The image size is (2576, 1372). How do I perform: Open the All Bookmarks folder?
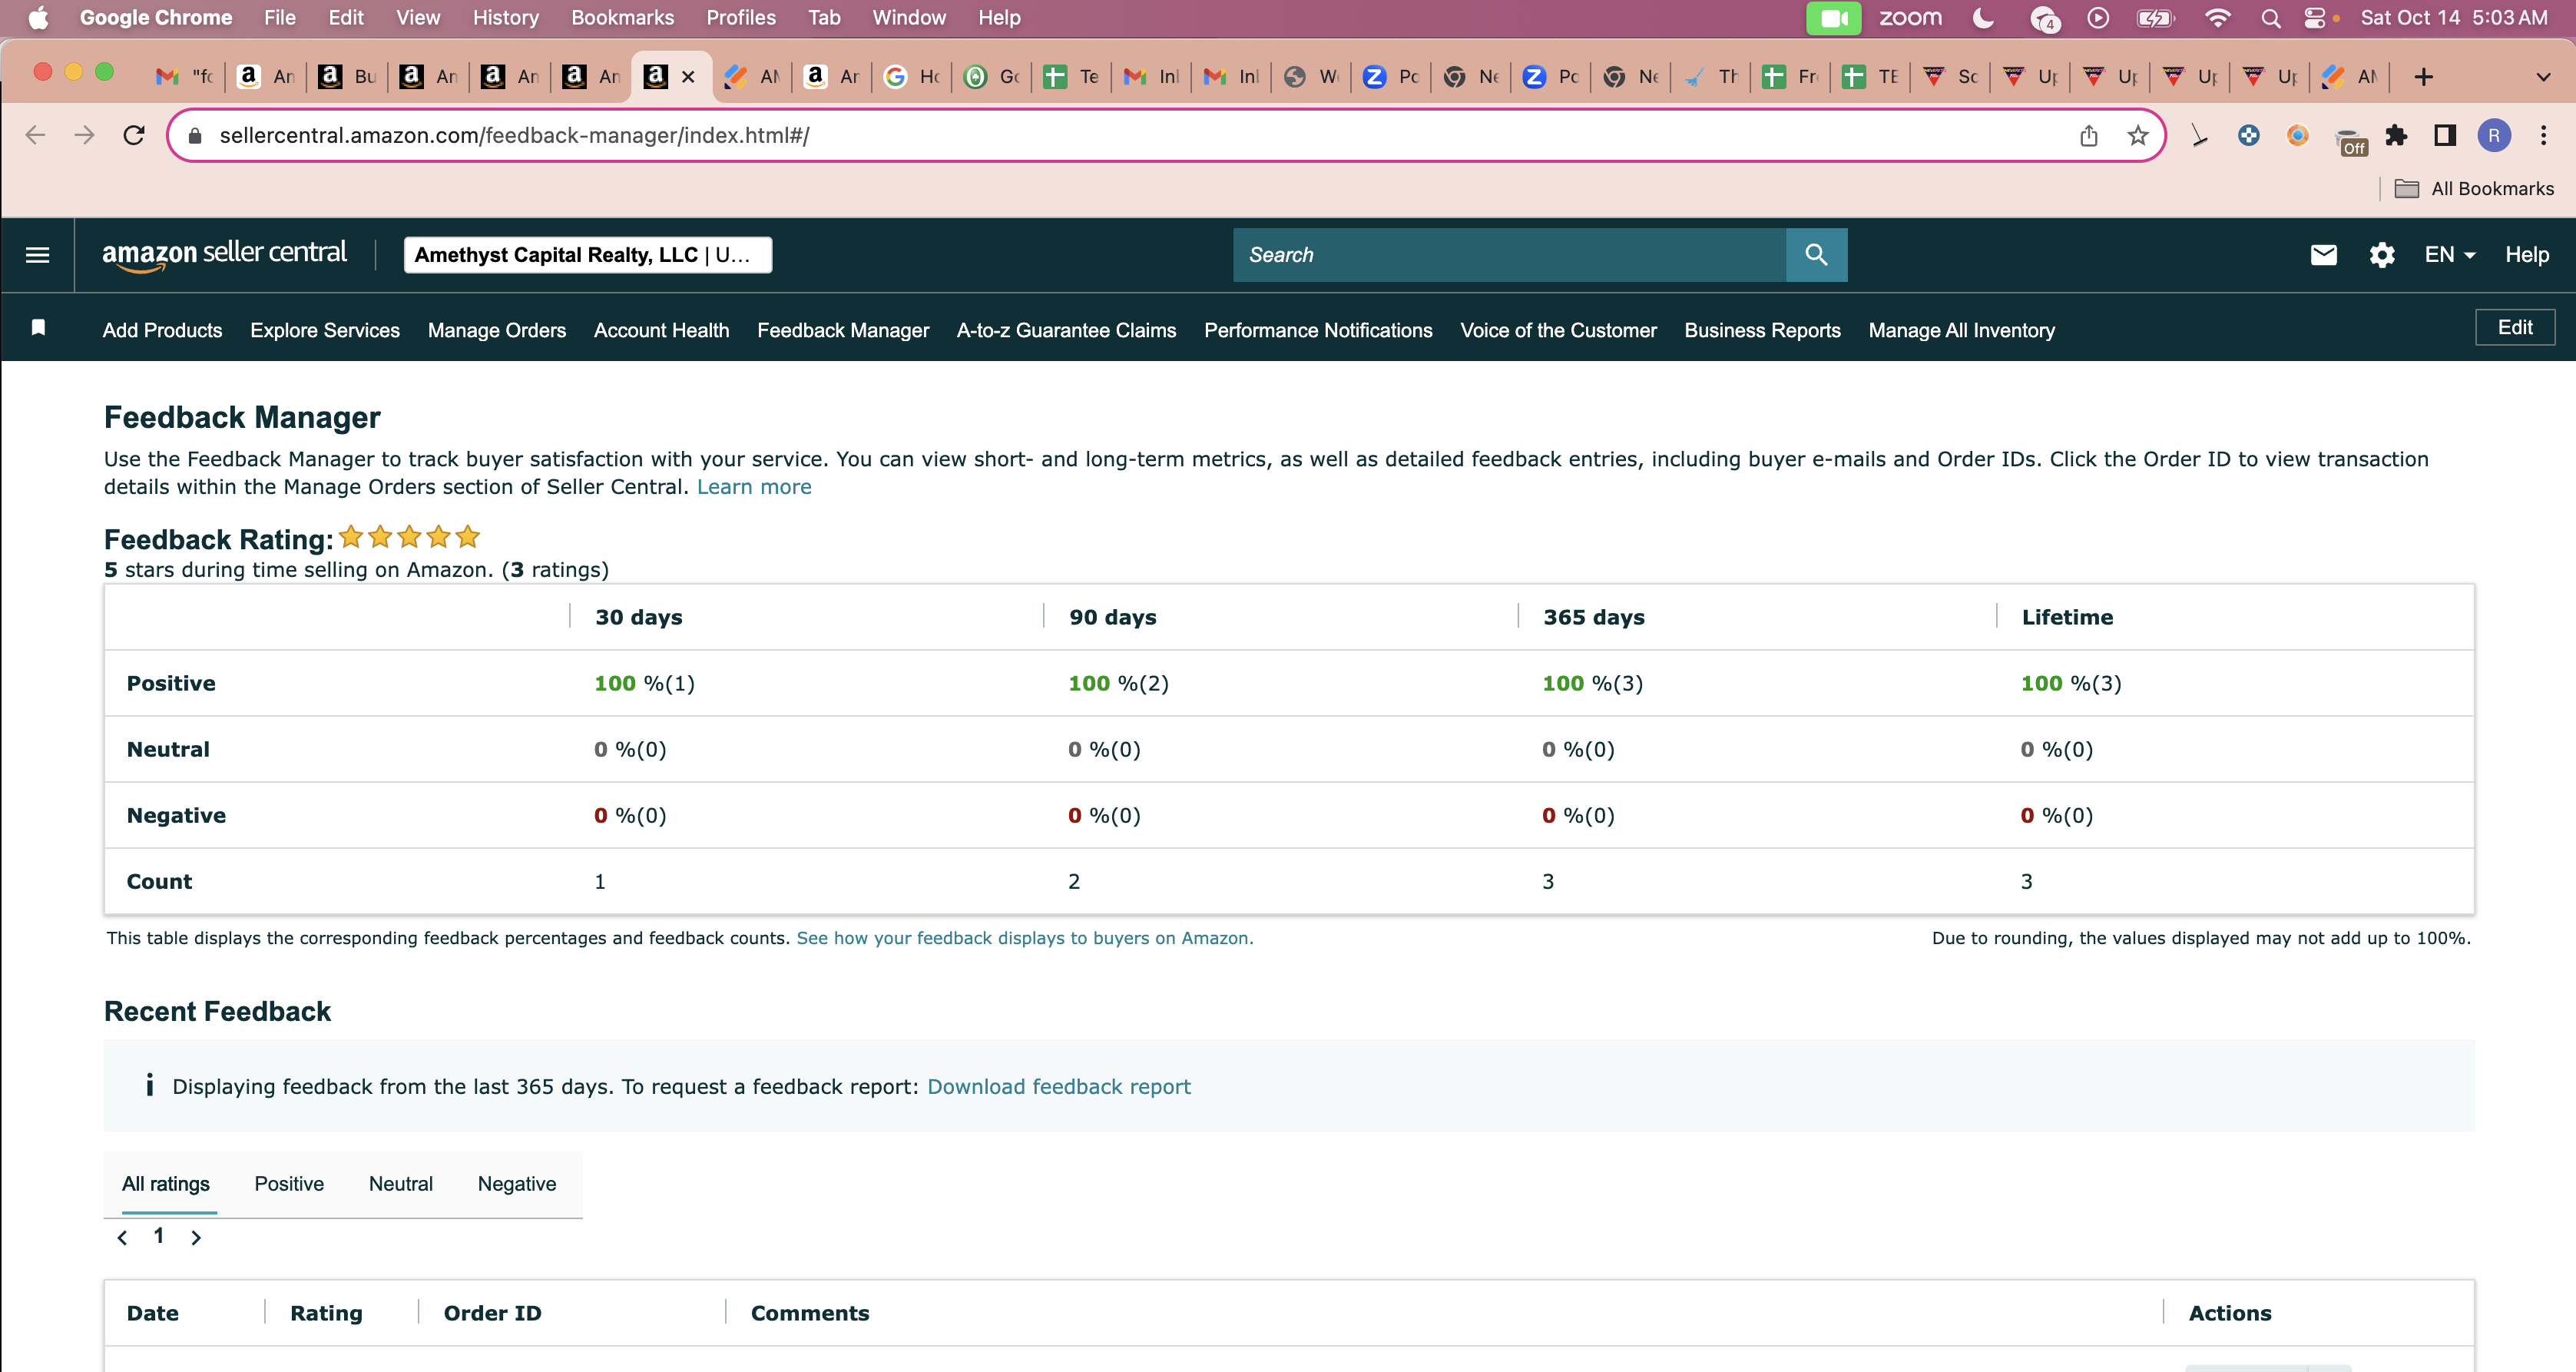(2475, 188)
